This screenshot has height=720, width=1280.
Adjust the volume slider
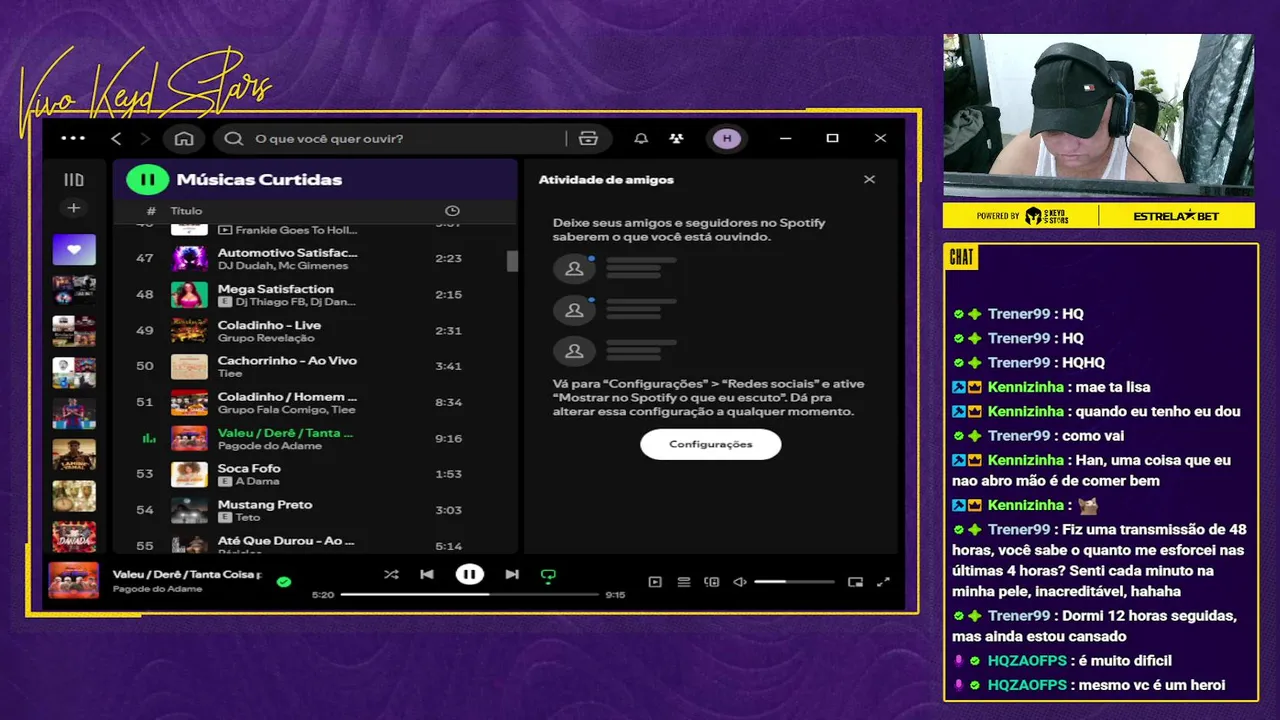coord(794,582)
